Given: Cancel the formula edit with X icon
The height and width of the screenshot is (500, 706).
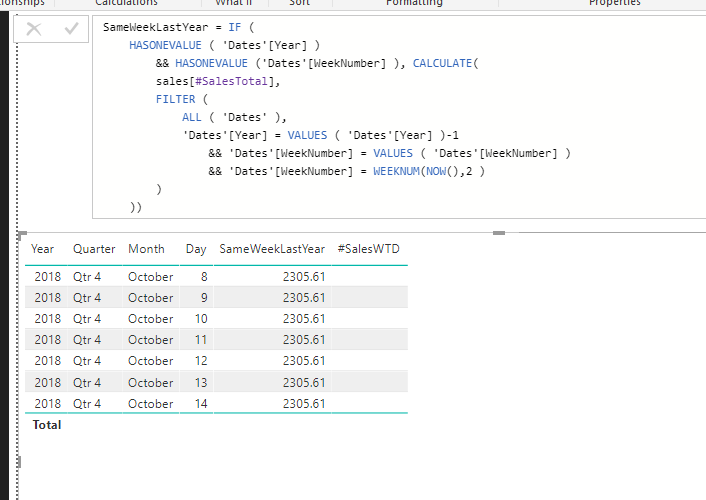Looking at the screenshot, I should (34, 29).
